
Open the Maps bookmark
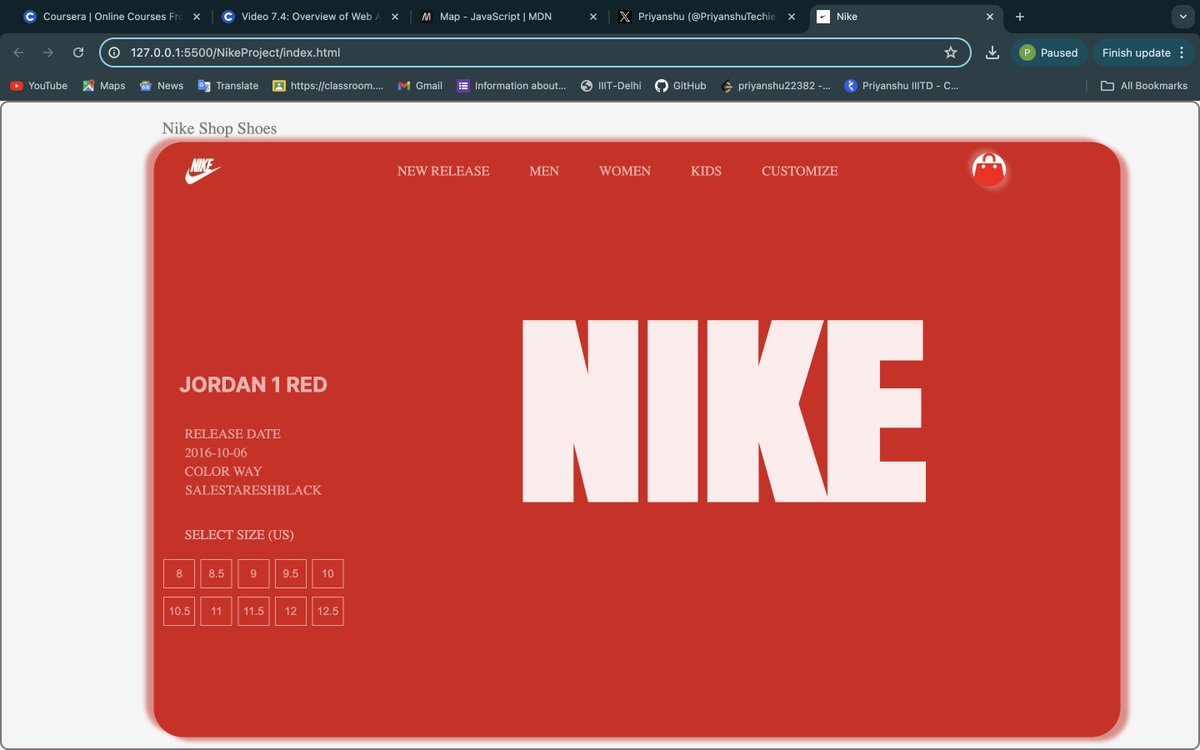point(104,86)
